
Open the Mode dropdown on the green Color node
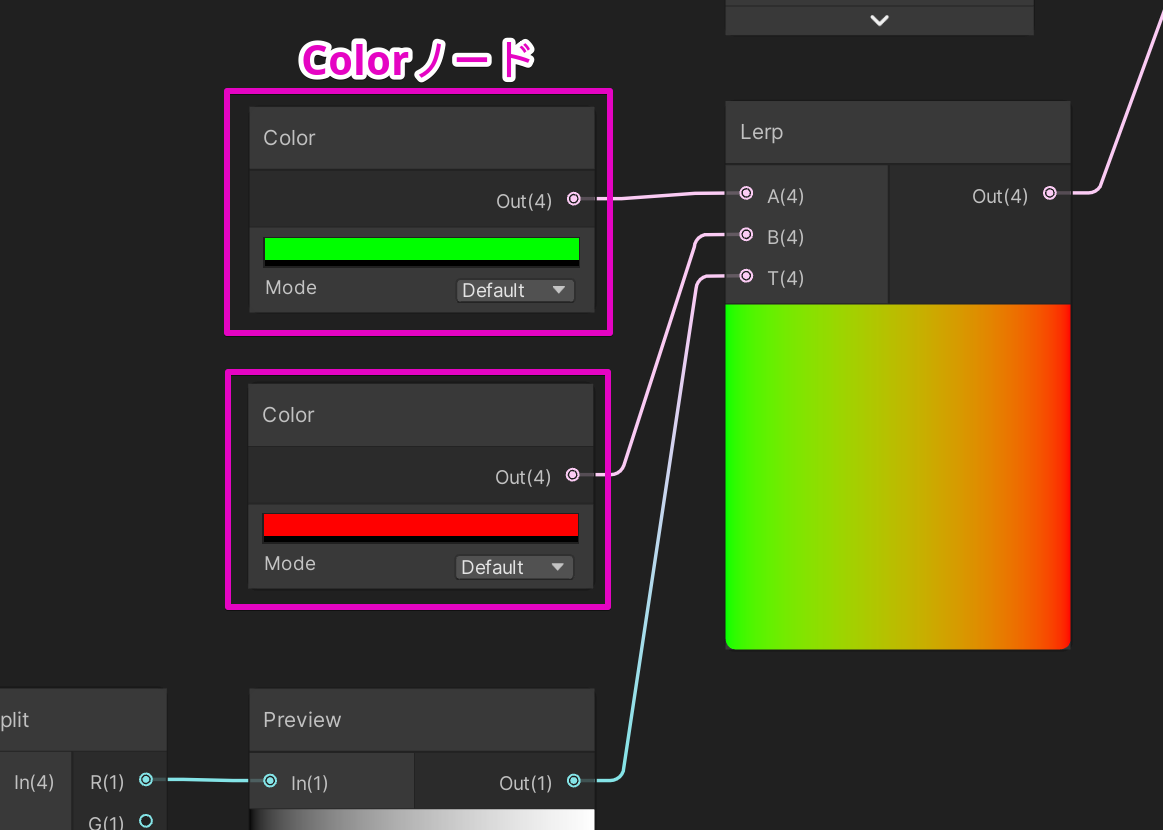point(515,290)
